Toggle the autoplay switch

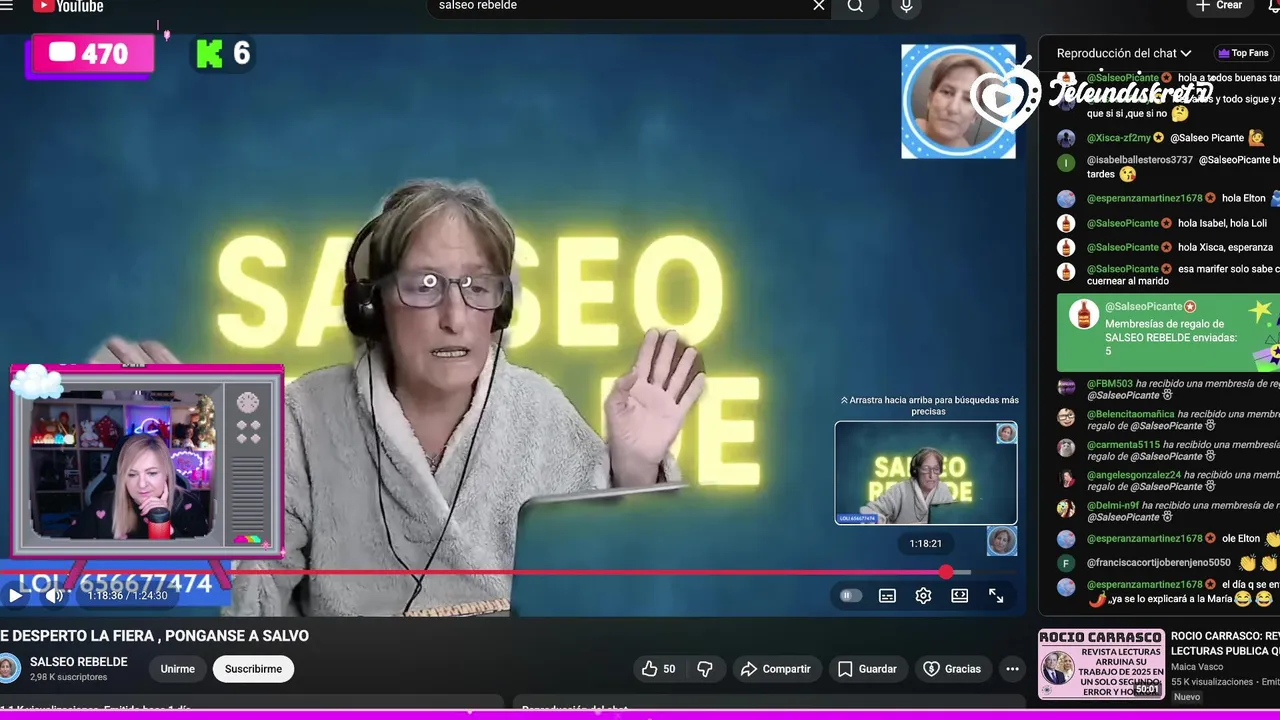coord(851,596)
